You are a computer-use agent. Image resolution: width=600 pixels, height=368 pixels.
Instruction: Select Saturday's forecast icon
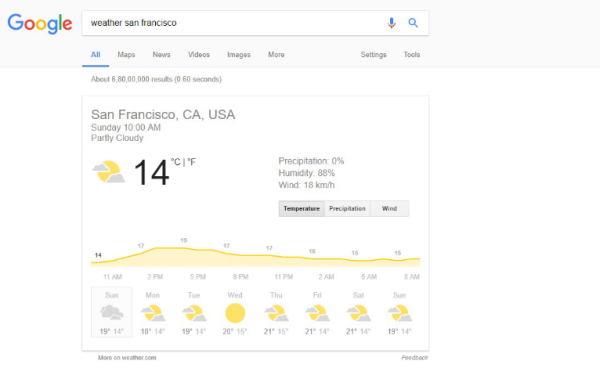tap(359, 313)
